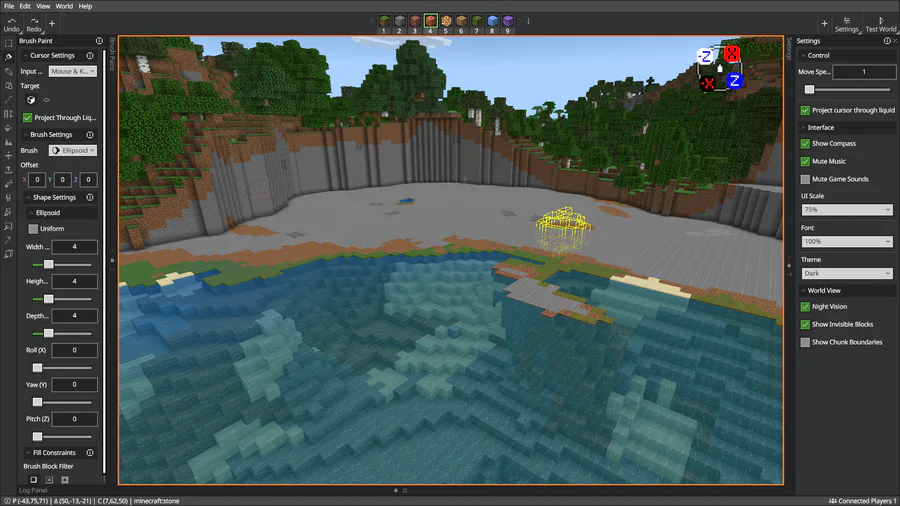
Task: Enable Show Chunk Boundaries checkbox
Action: click(805, 342)
